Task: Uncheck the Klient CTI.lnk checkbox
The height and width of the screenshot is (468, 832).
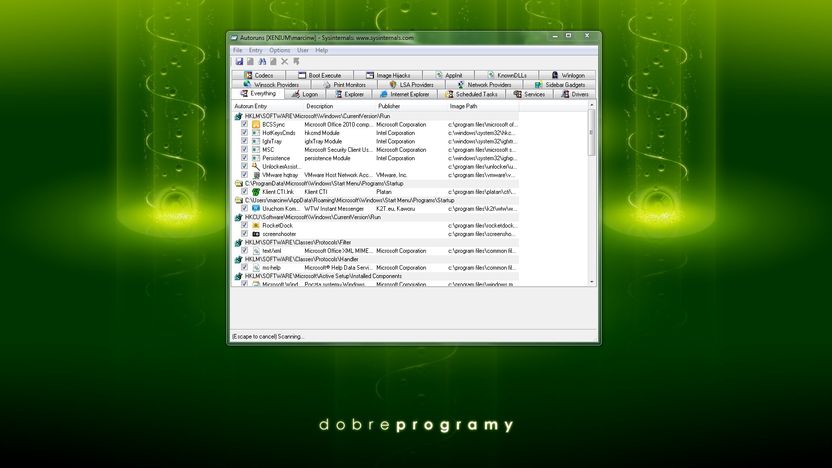Action: coord(245,192)
